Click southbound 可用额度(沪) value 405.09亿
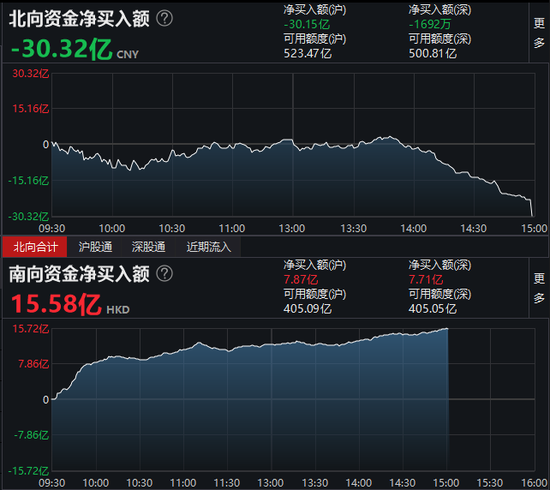 [x=307, y=309]
